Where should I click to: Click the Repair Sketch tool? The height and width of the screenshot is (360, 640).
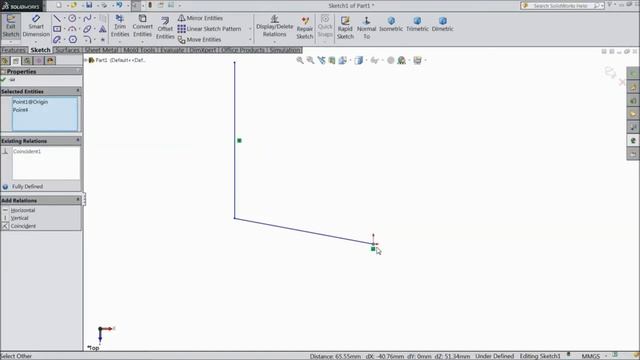point(304,28)
